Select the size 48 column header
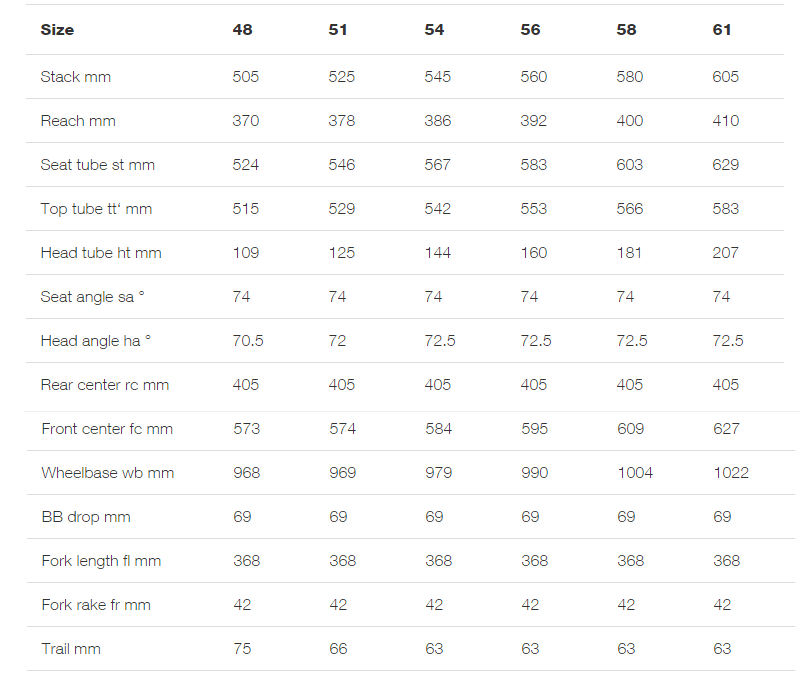 242,30
